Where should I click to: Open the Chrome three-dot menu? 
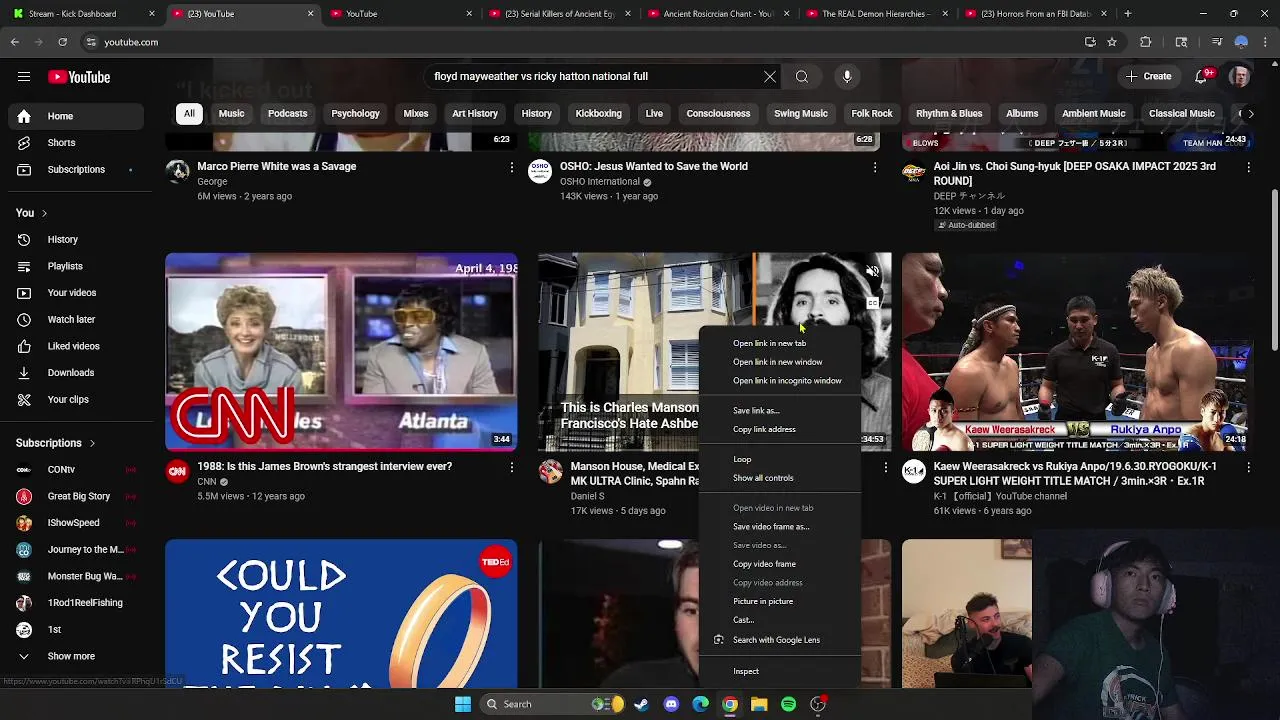pyautogui.click(x=1265, y=42)
